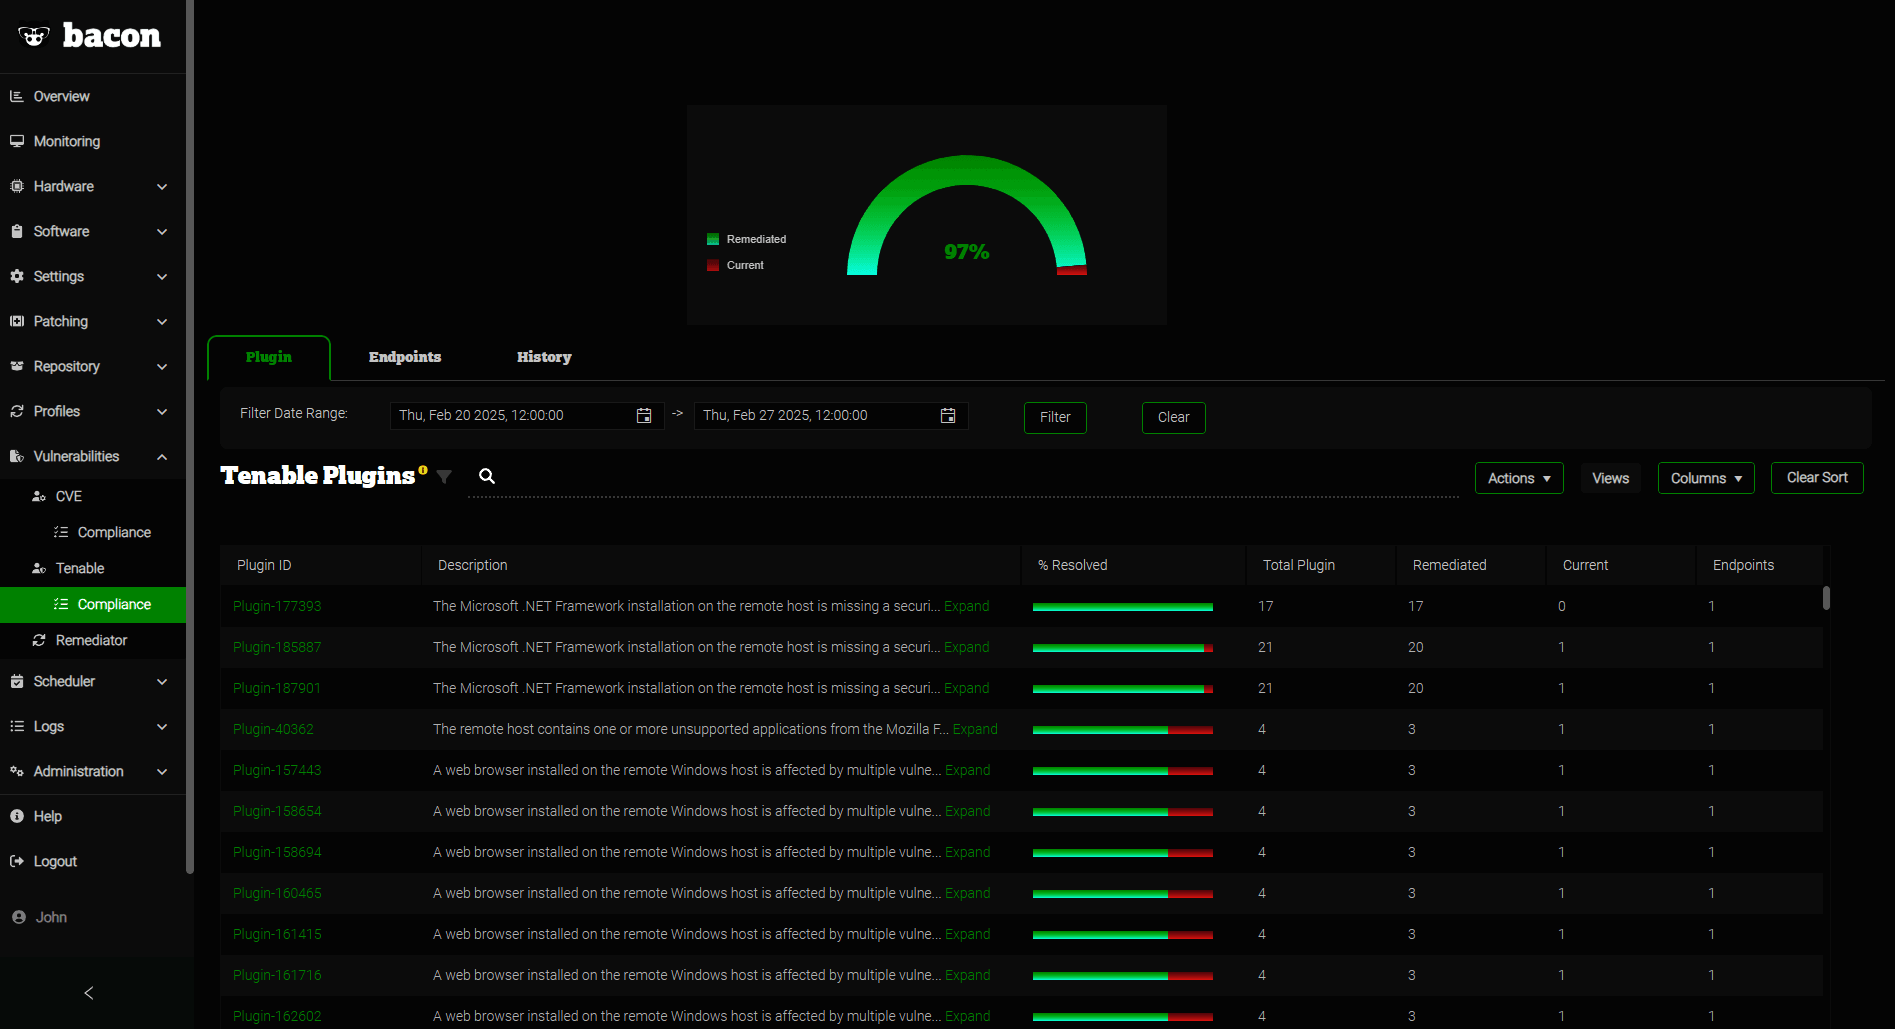Screen dimensions: 1895x1029
Task: Click the Repository box icon
Action: pos(17,366)
